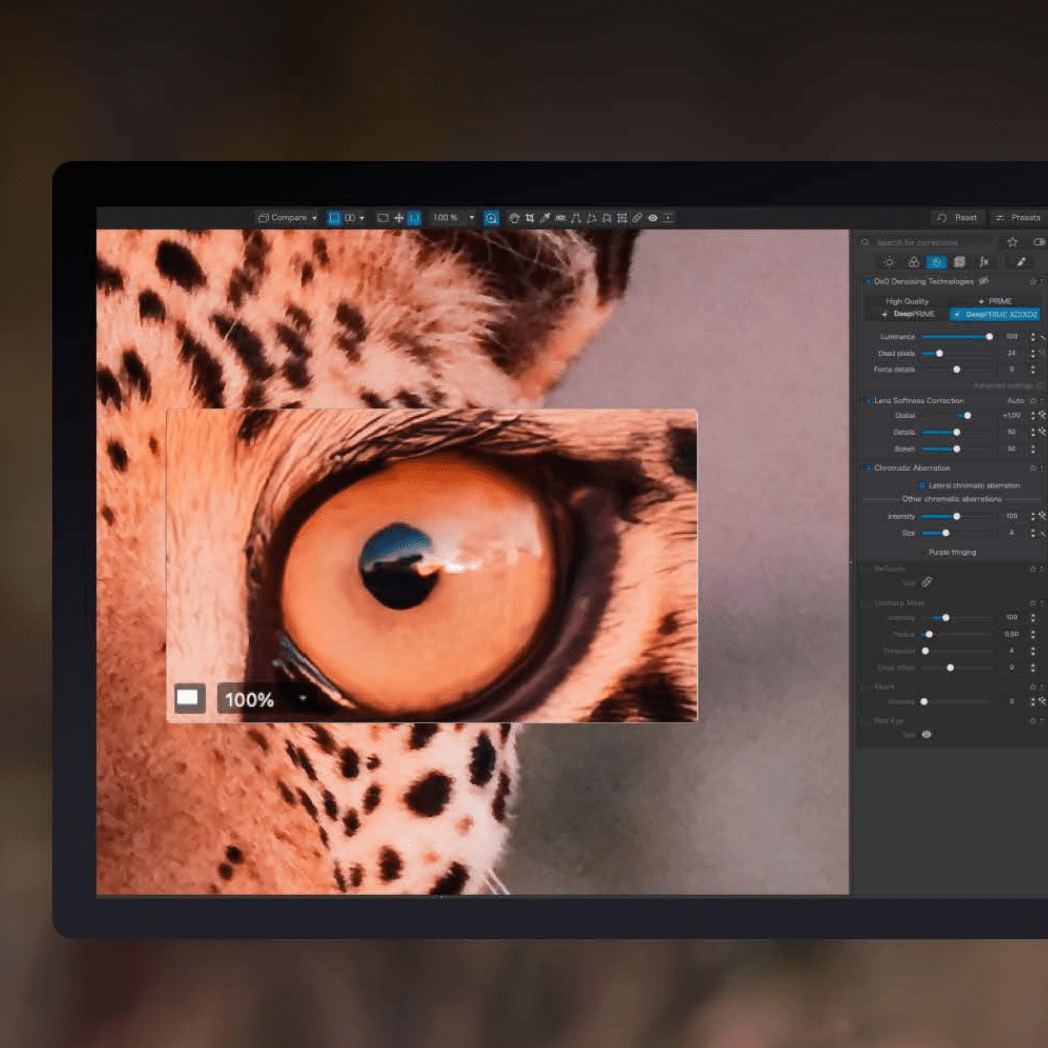Open the Light corrections sun tab
Viewport: 1048px width, 1048px height.
pyautogui.click(x=889, y=262)
